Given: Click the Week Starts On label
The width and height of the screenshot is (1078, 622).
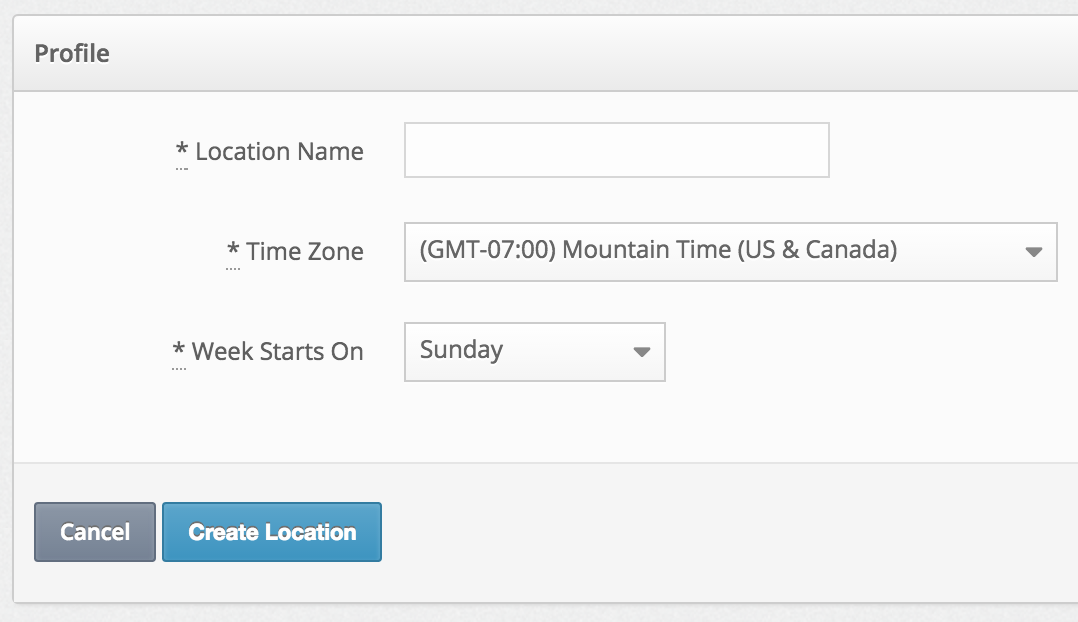Looking at the screenshot, I should 277,352.
